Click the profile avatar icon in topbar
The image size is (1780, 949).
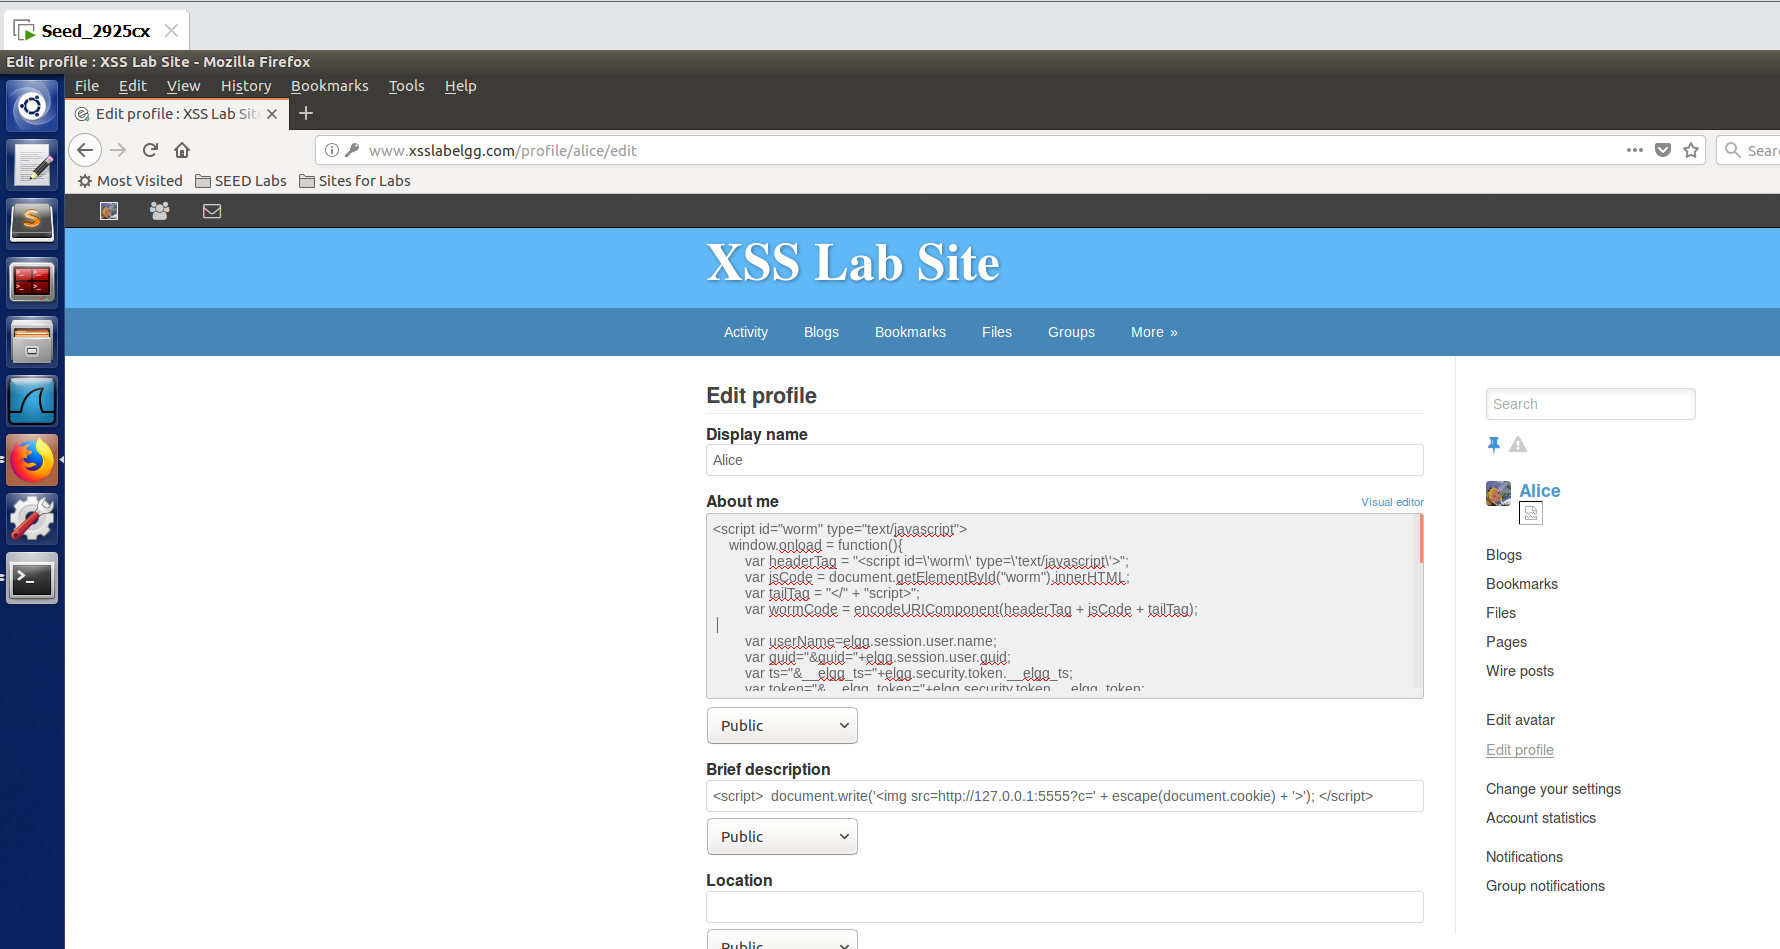(109, 211)
